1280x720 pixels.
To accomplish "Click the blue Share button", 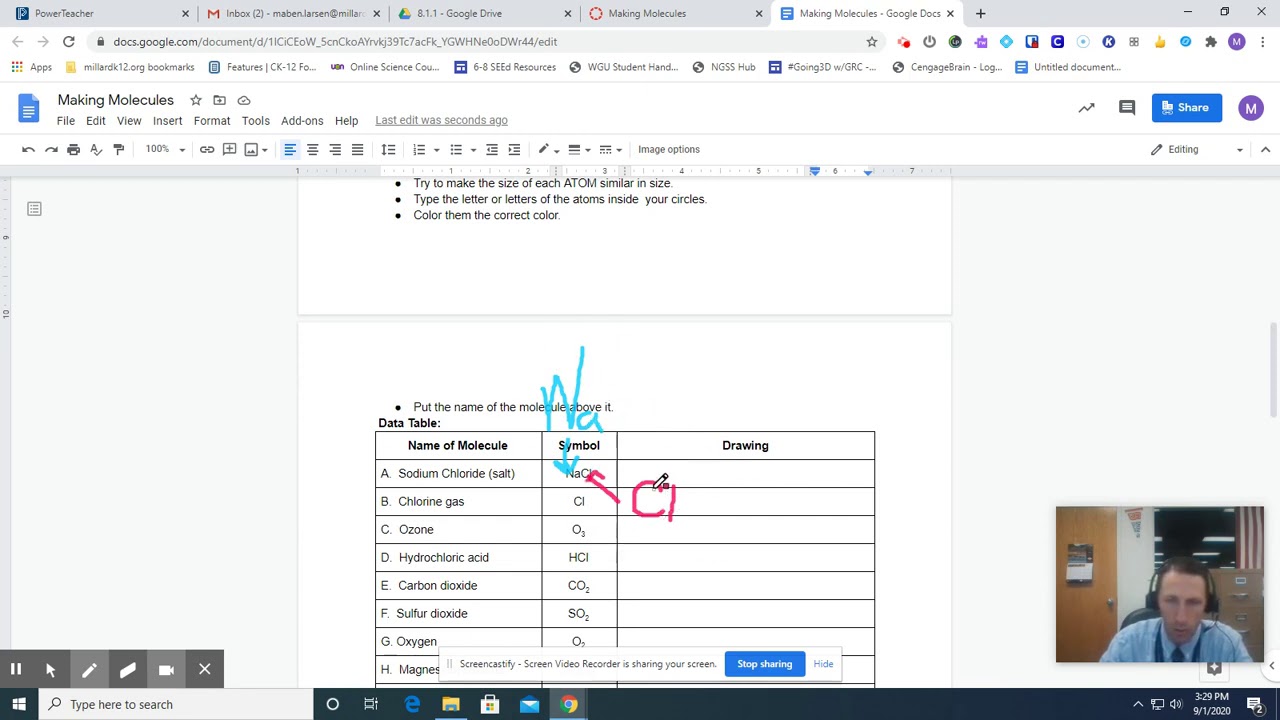I will [x=1186, y=108].
